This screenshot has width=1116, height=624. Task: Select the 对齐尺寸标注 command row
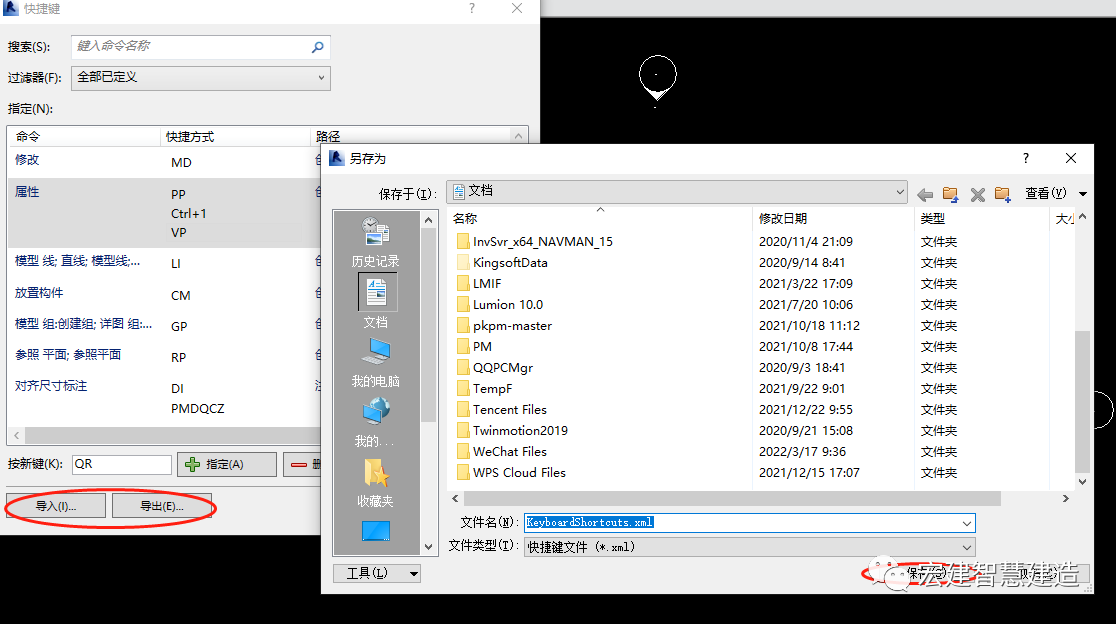point(164,397)
